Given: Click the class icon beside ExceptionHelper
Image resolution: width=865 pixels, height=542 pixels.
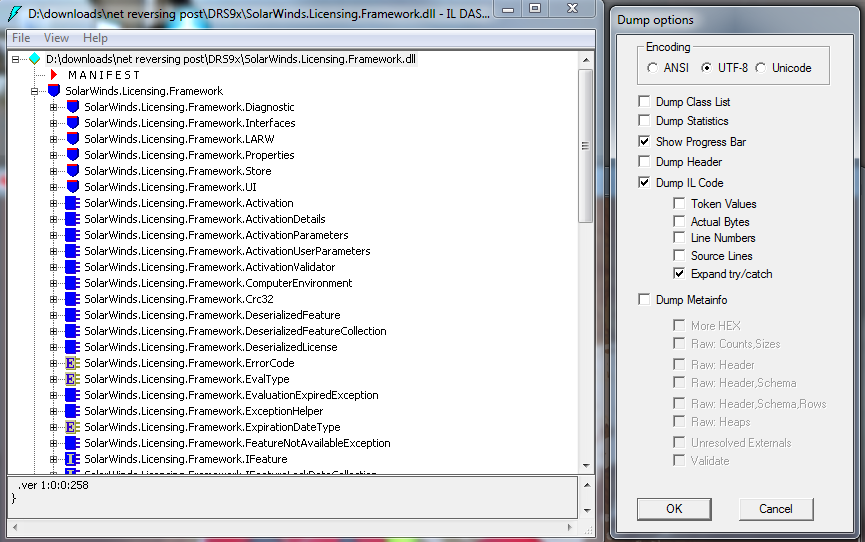Looking at the screenshot, I should tap(72, 411).
